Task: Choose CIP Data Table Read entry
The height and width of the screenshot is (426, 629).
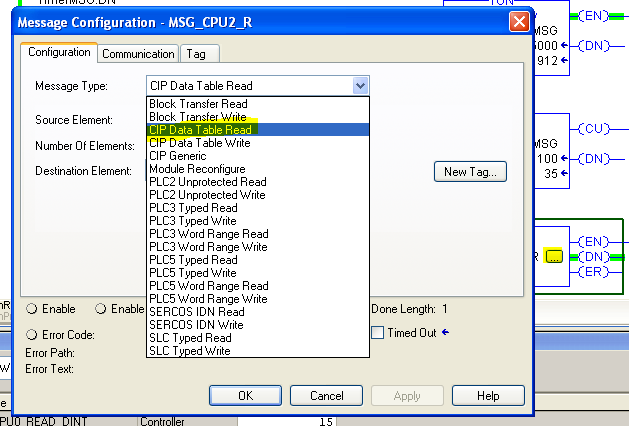Action: [x=258, y=130]
